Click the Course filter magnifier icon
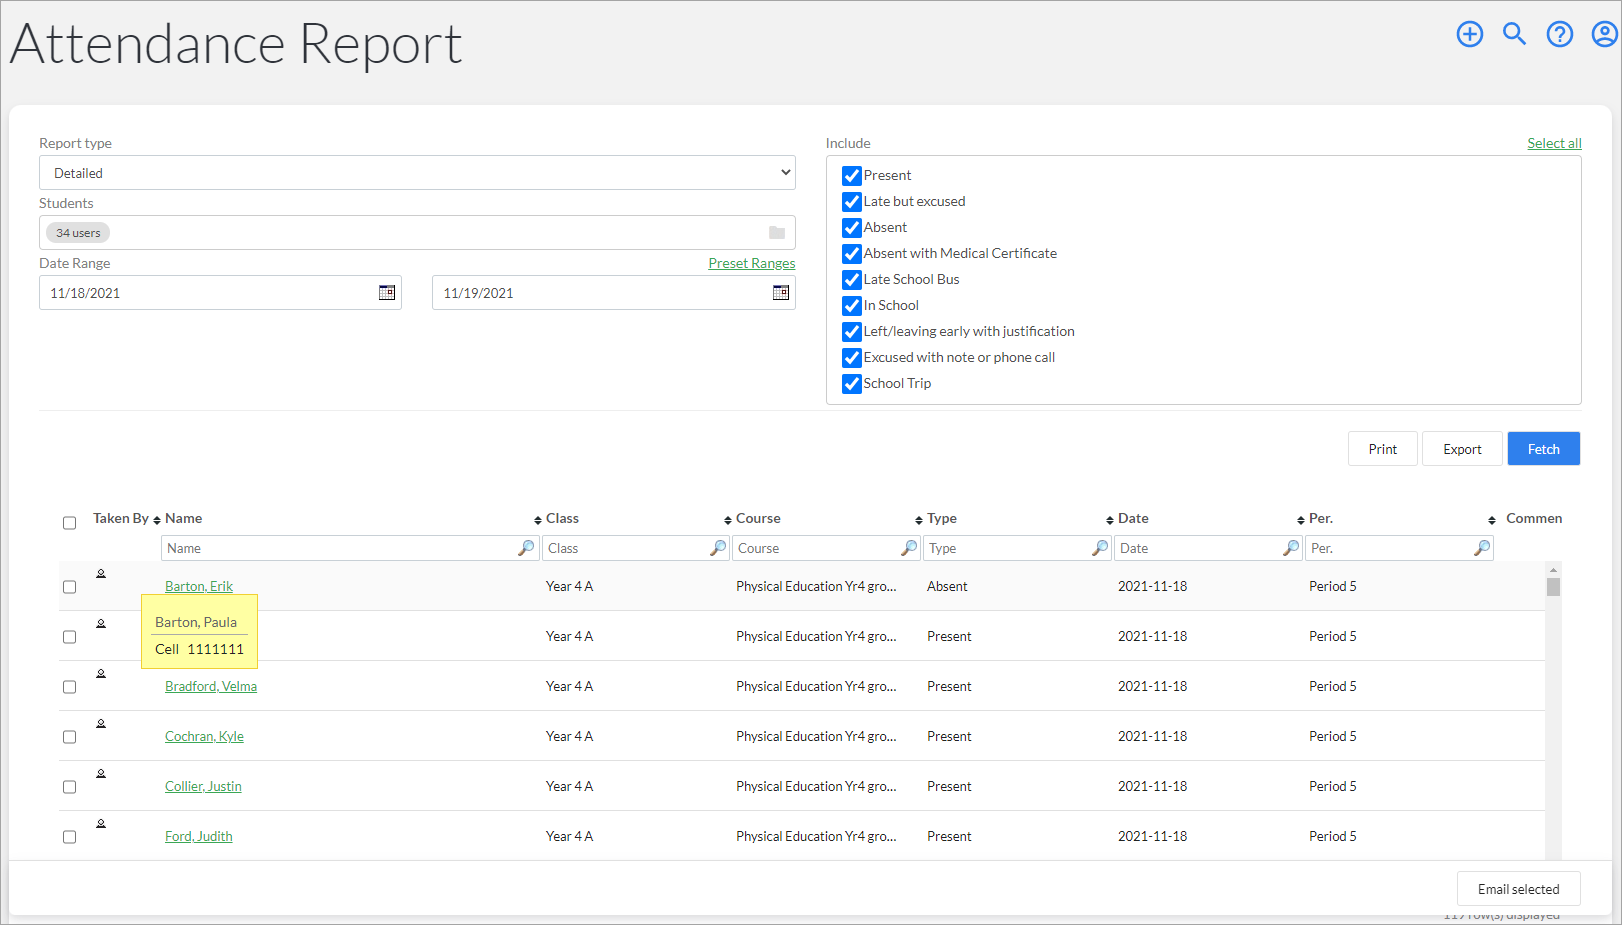Screen dimensions: 1622x925 click(x=909, y=548)
